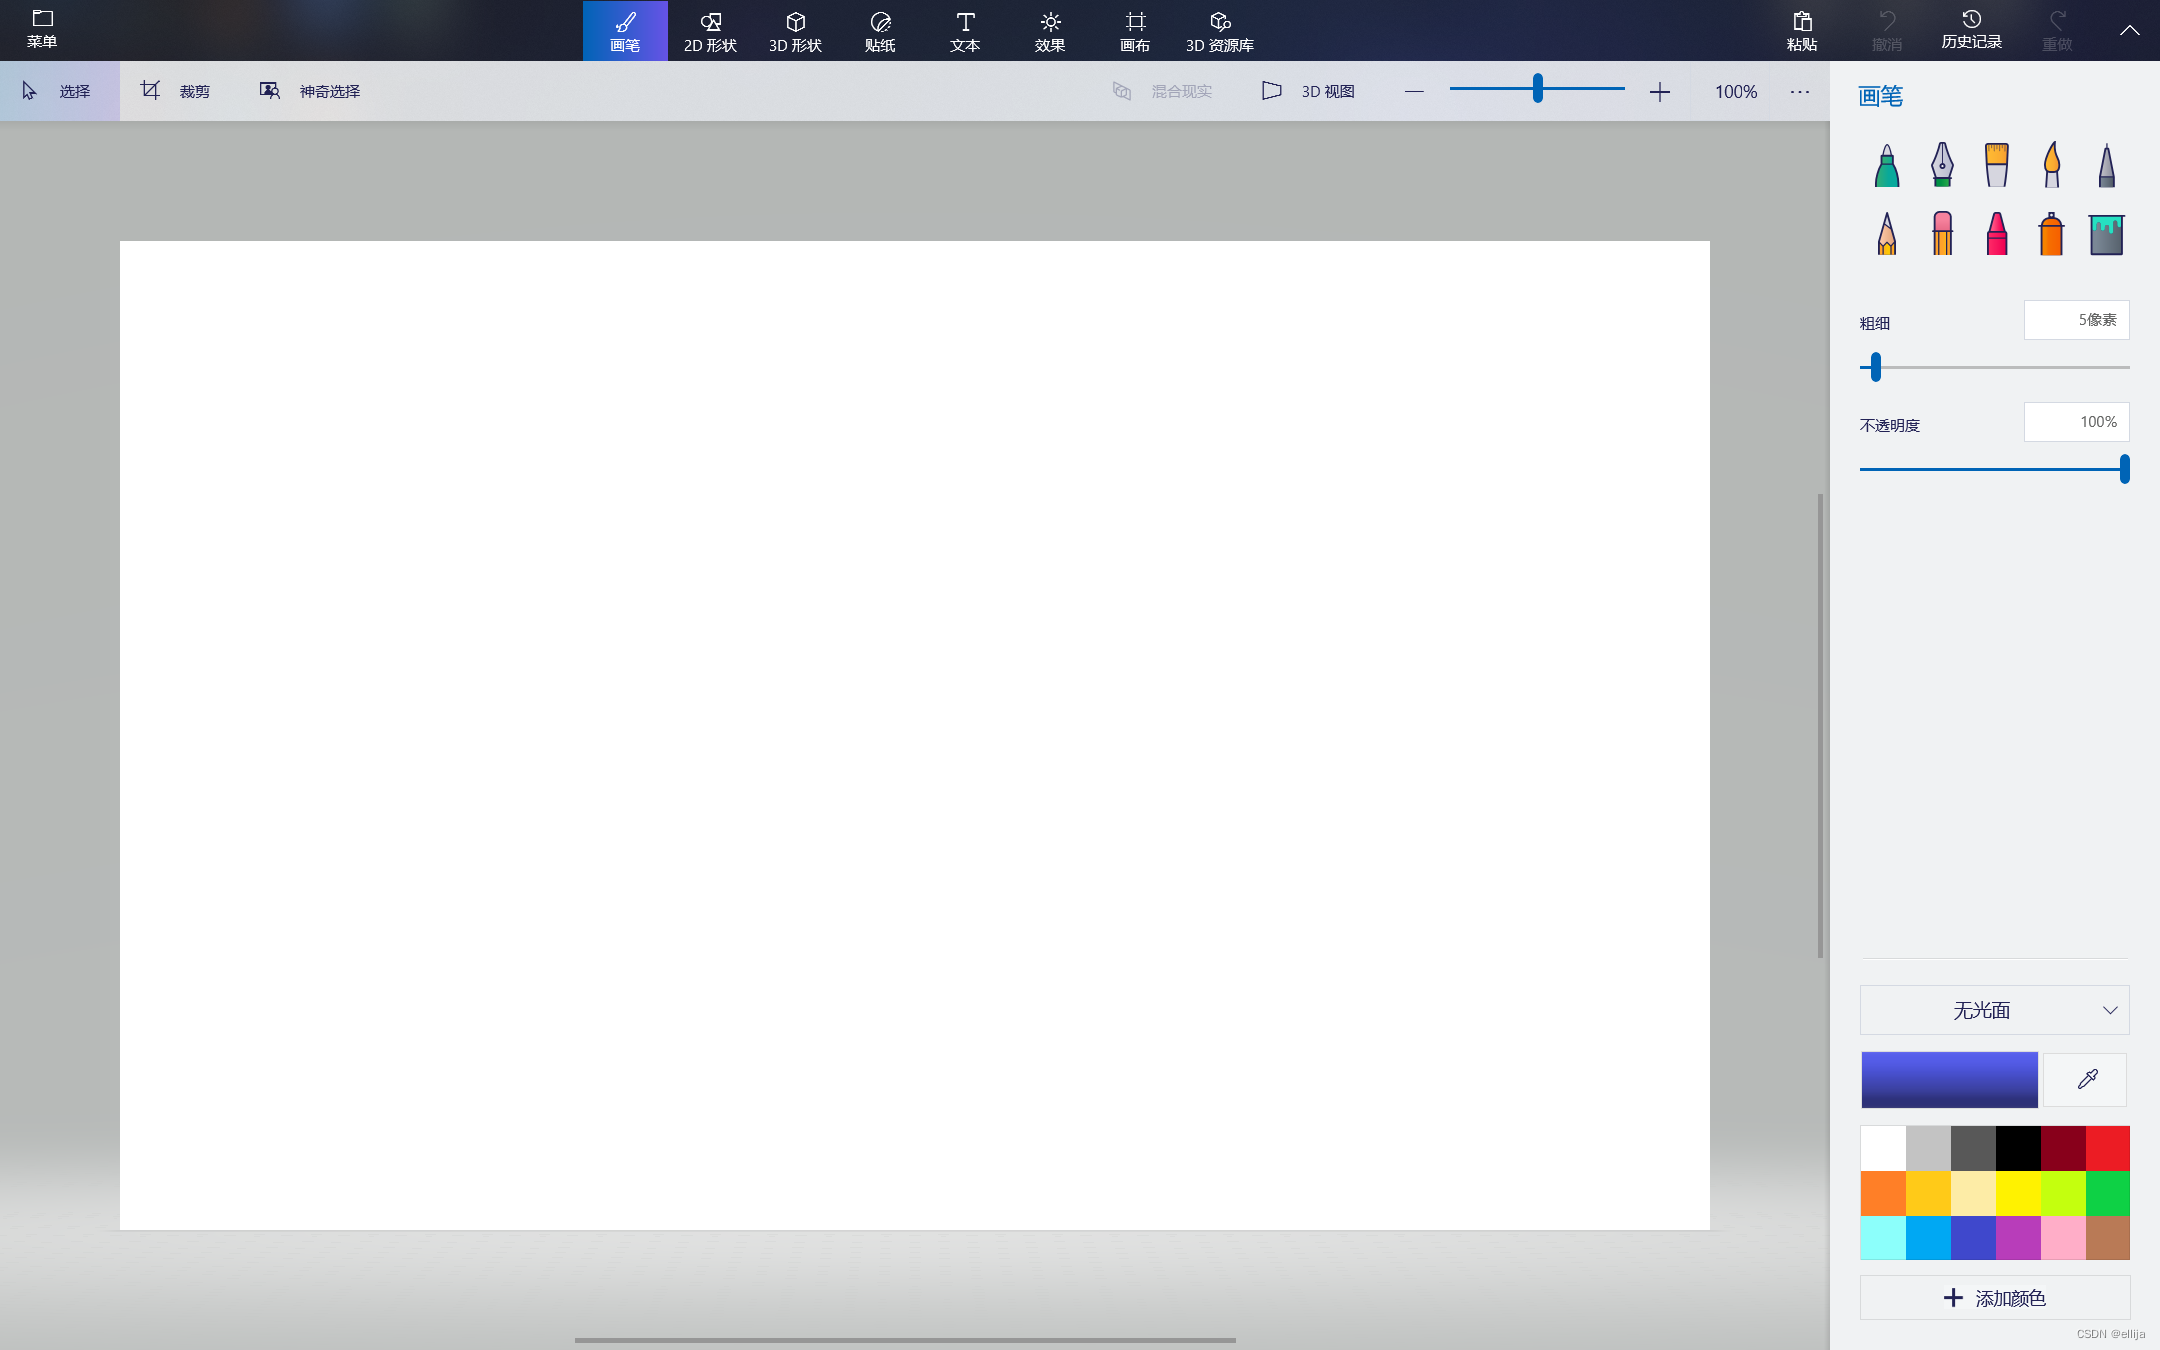Activate the Magic Select tool

click(x=310, y=91)
